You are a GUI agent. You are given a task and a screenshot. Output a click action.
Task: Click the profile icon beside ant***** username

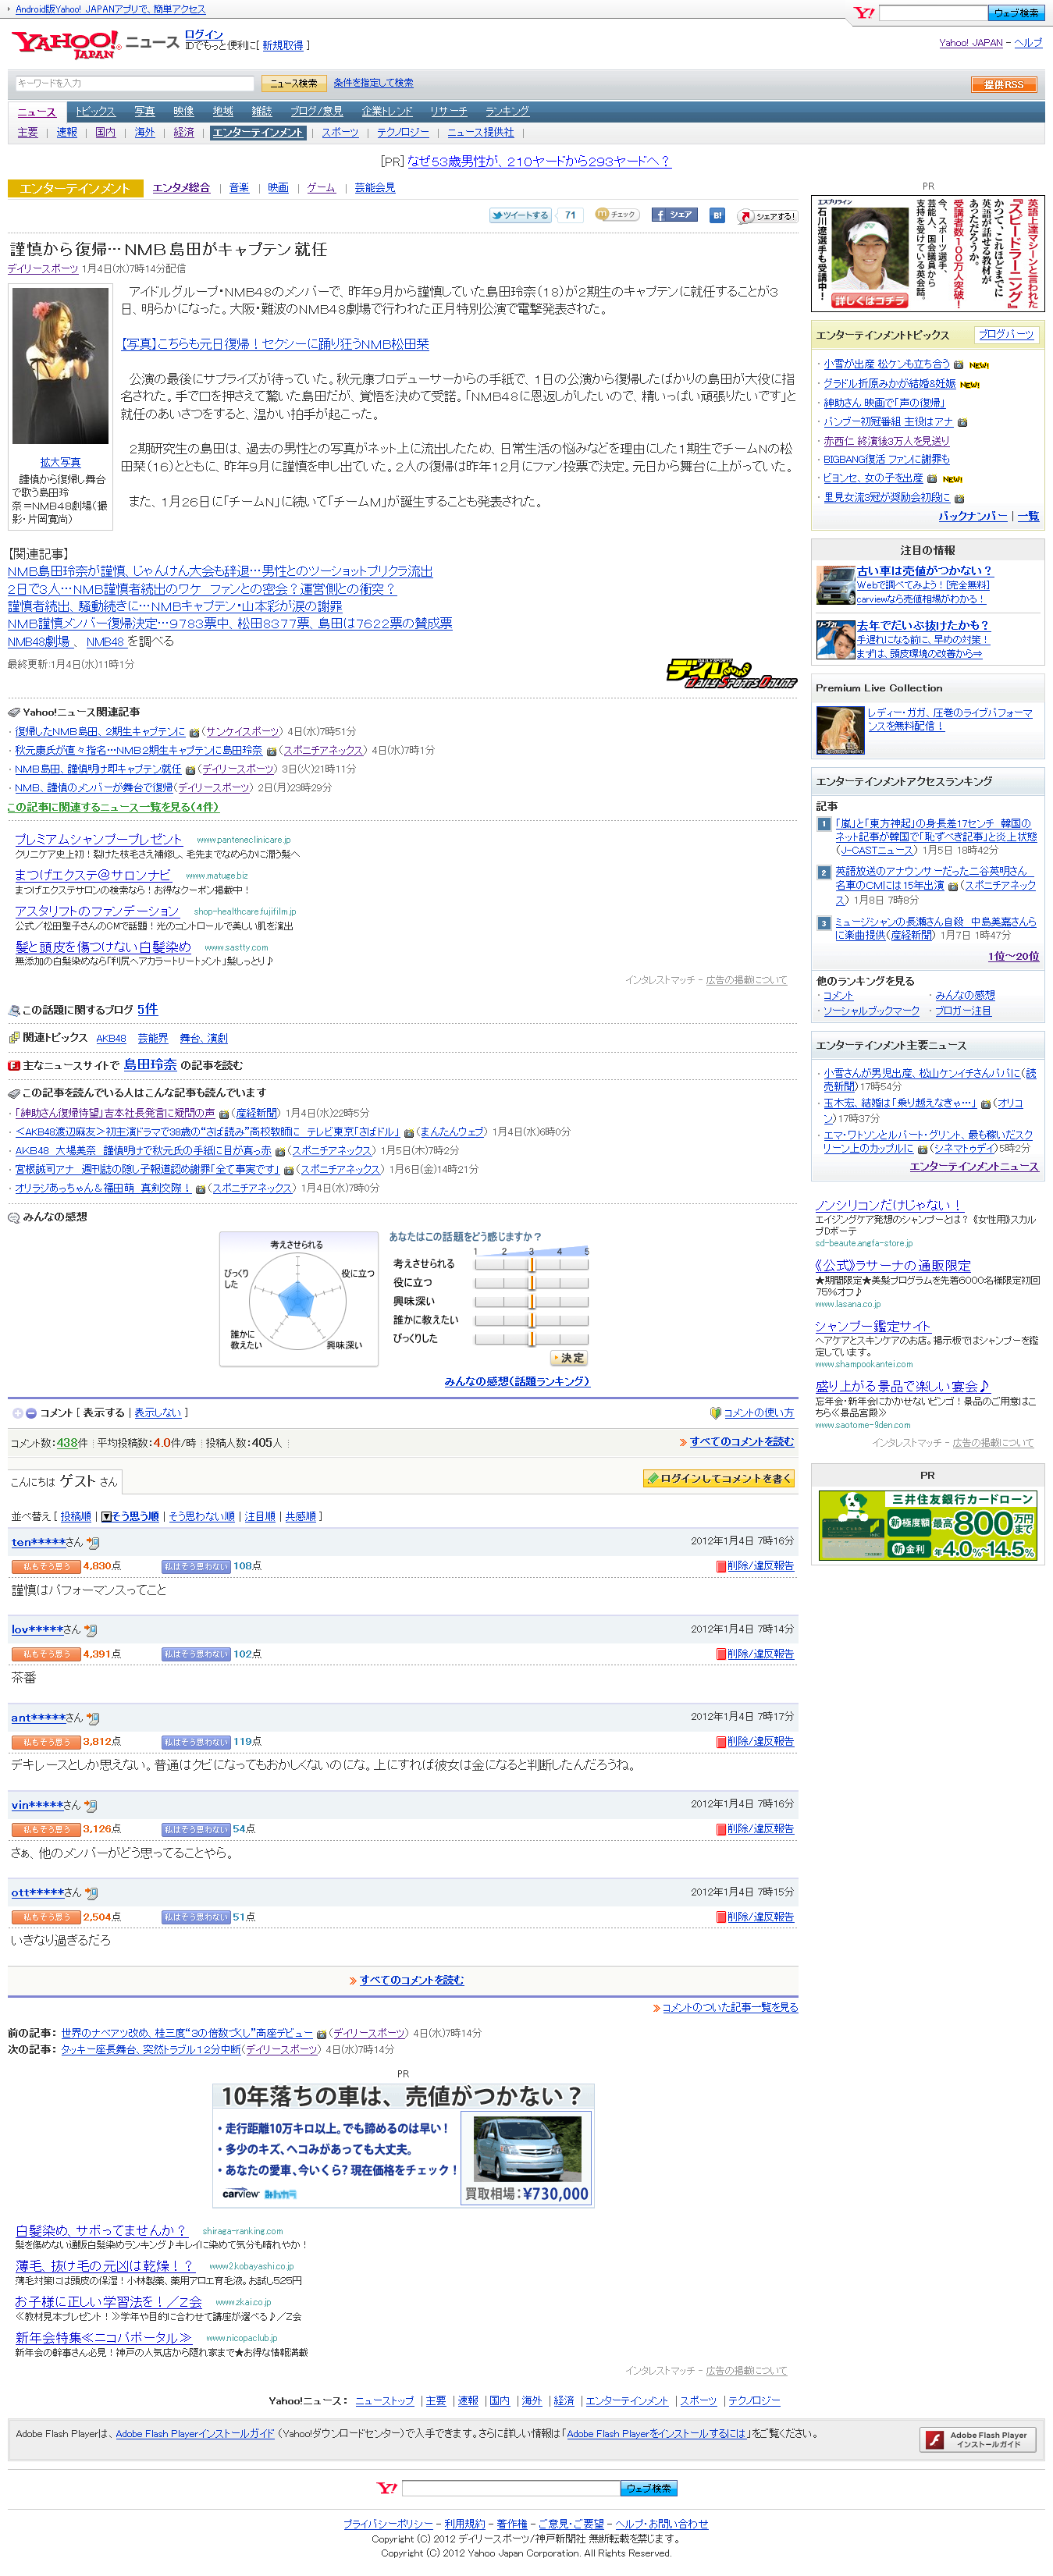point(93,1718)
